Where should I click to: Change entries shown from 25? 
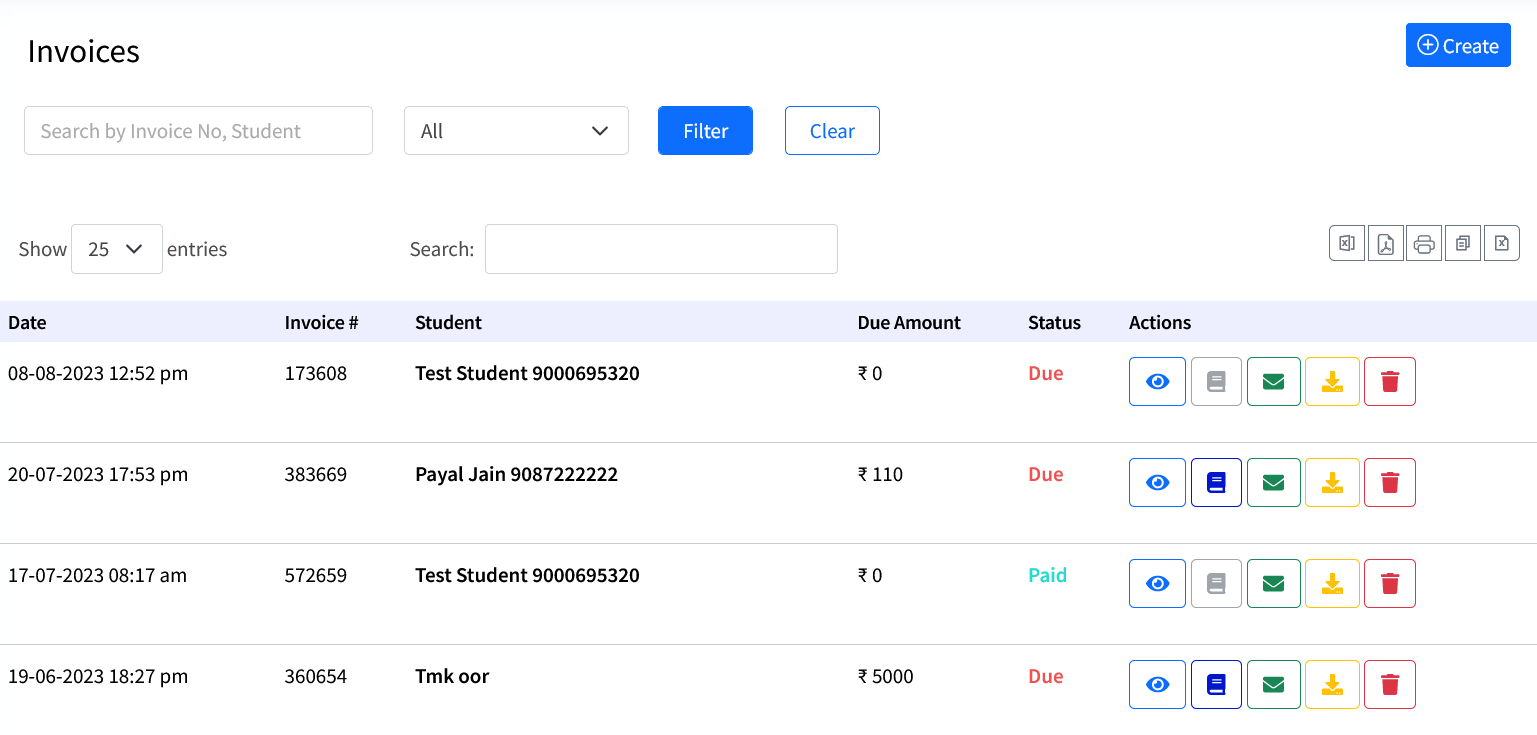point(116,248)
